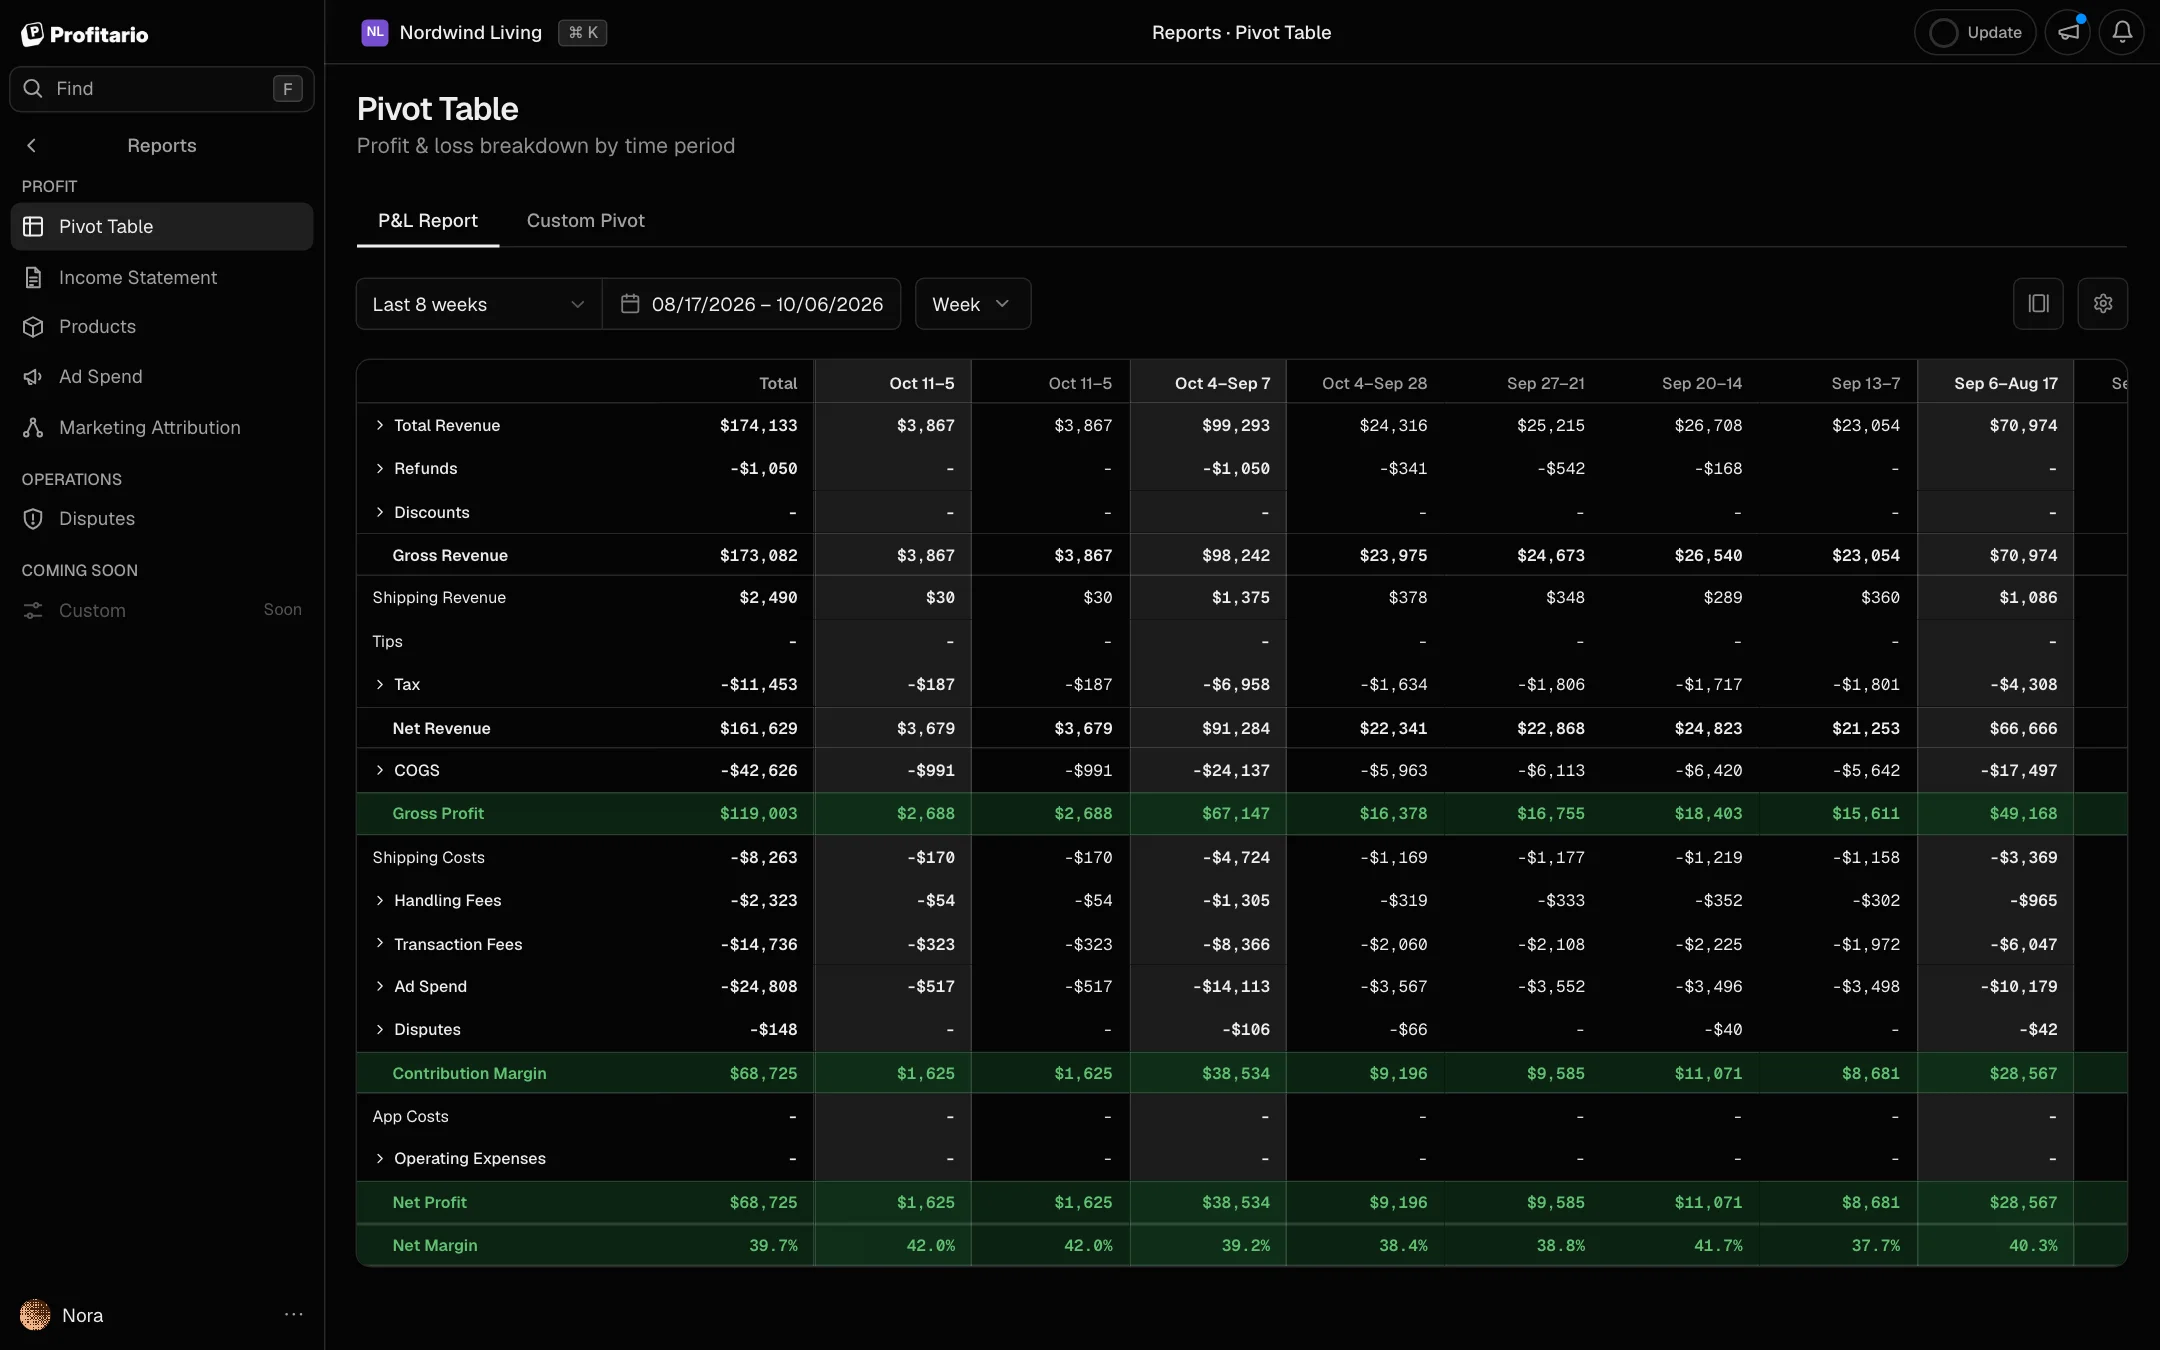
Task: Open Ad Spend report
Action: point(162,377)
